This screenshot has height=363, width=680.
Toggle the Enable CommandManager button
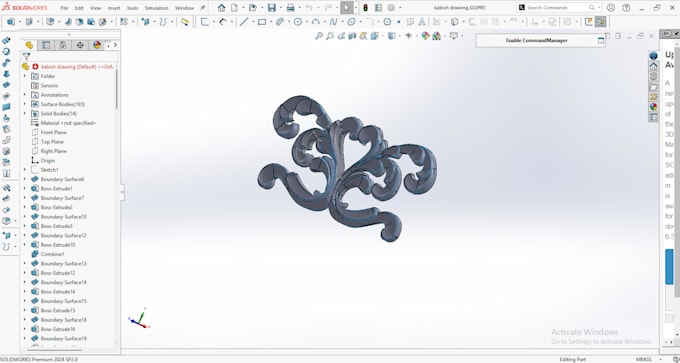coord(540,40)
